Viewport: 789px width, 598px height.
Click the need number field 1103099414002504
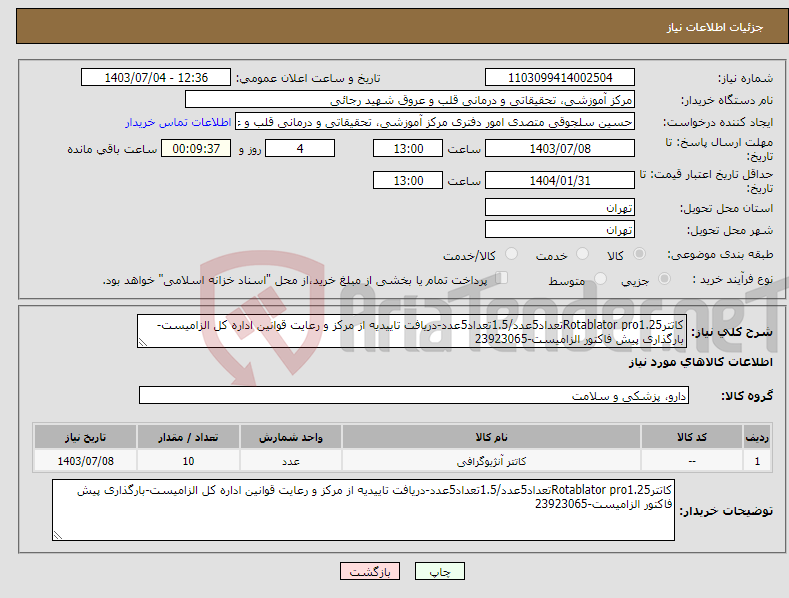[560, 78]
